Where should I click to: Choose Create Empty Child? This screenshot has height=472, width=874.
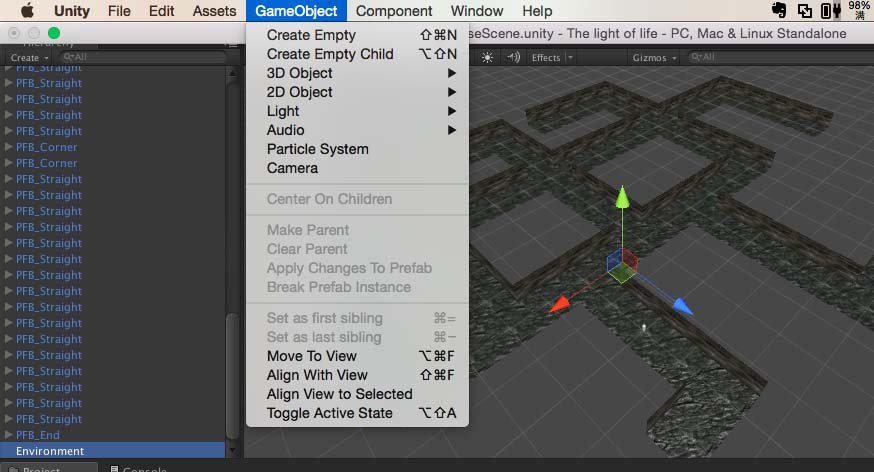(357, 54)
